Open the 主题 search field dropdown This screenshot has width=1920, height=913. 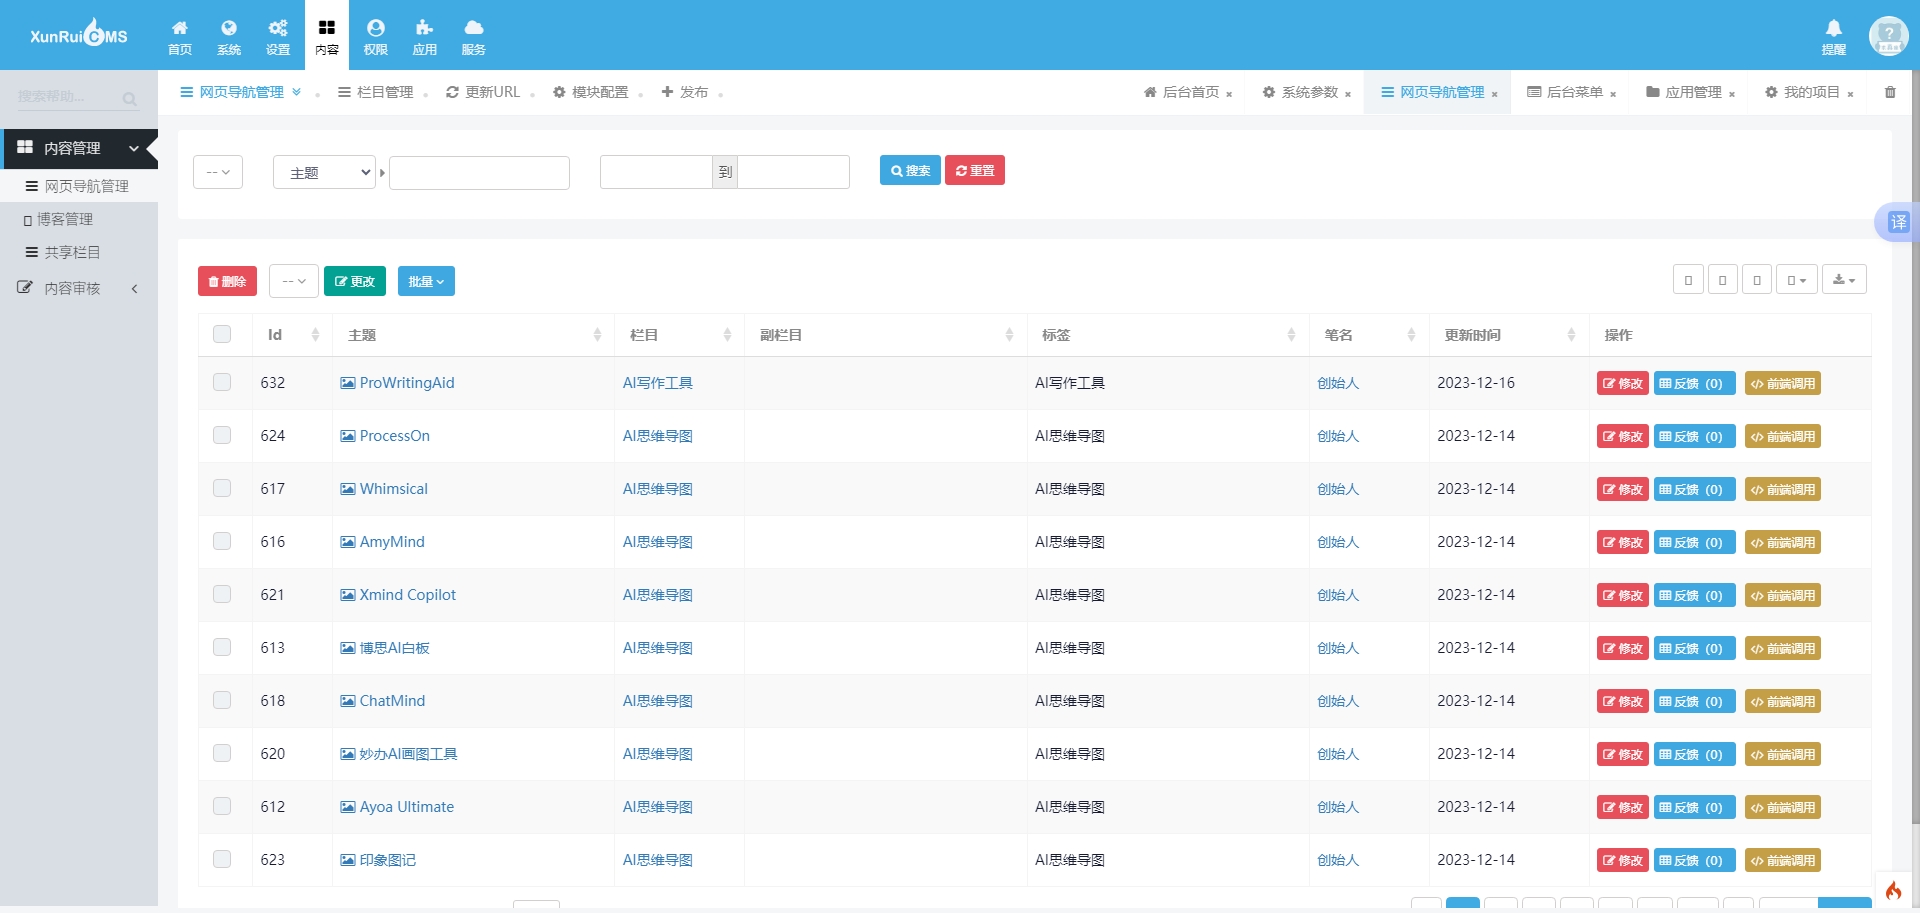[324, 173]
